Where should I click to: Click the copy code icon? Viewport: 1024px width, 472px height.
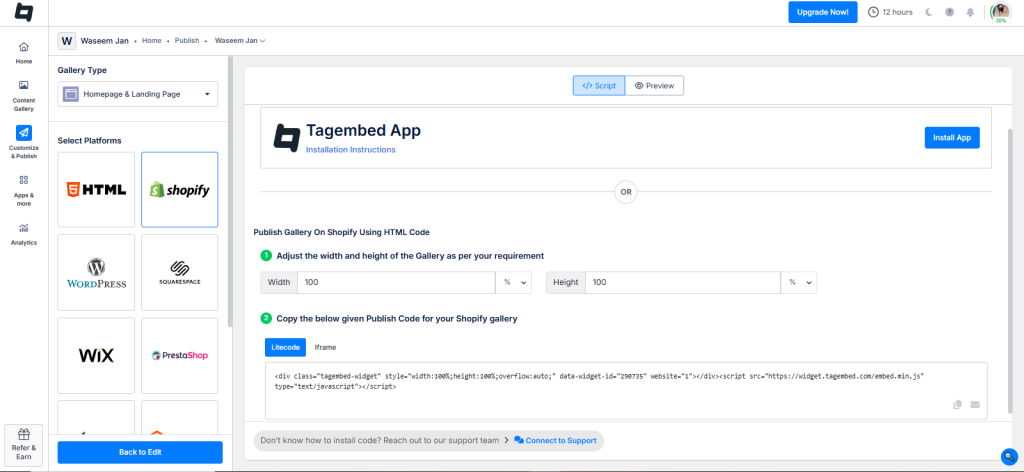(957, 405)
